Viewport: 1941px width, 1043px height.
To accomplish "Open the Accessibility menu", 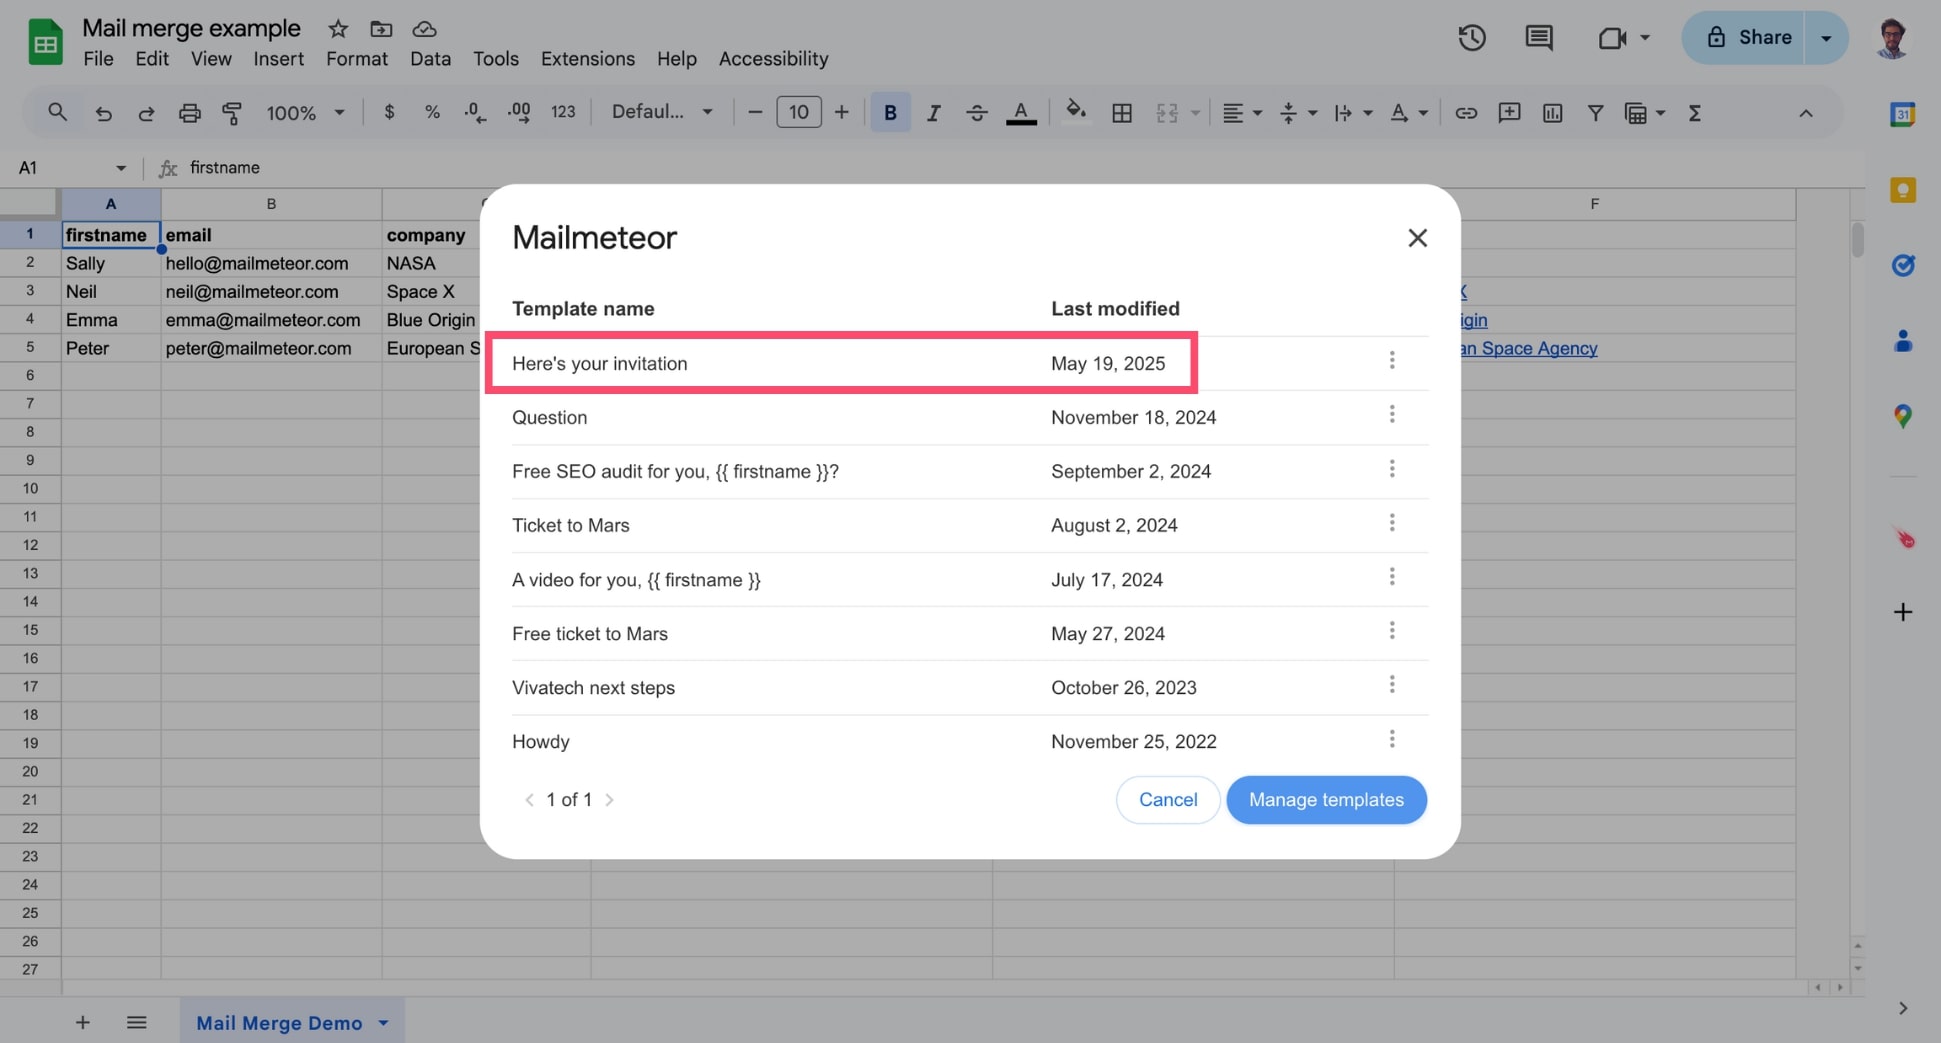I will 773,59.
